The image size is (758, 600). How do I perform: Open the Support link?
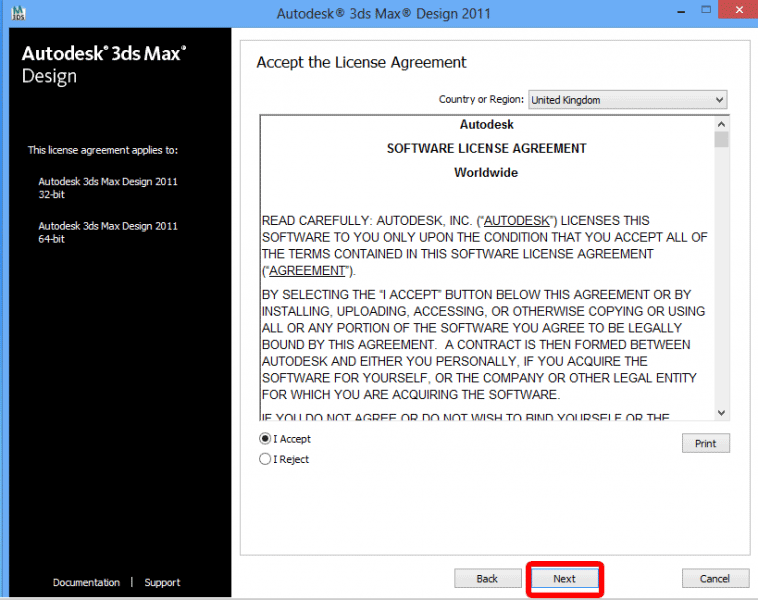(162, 583)
